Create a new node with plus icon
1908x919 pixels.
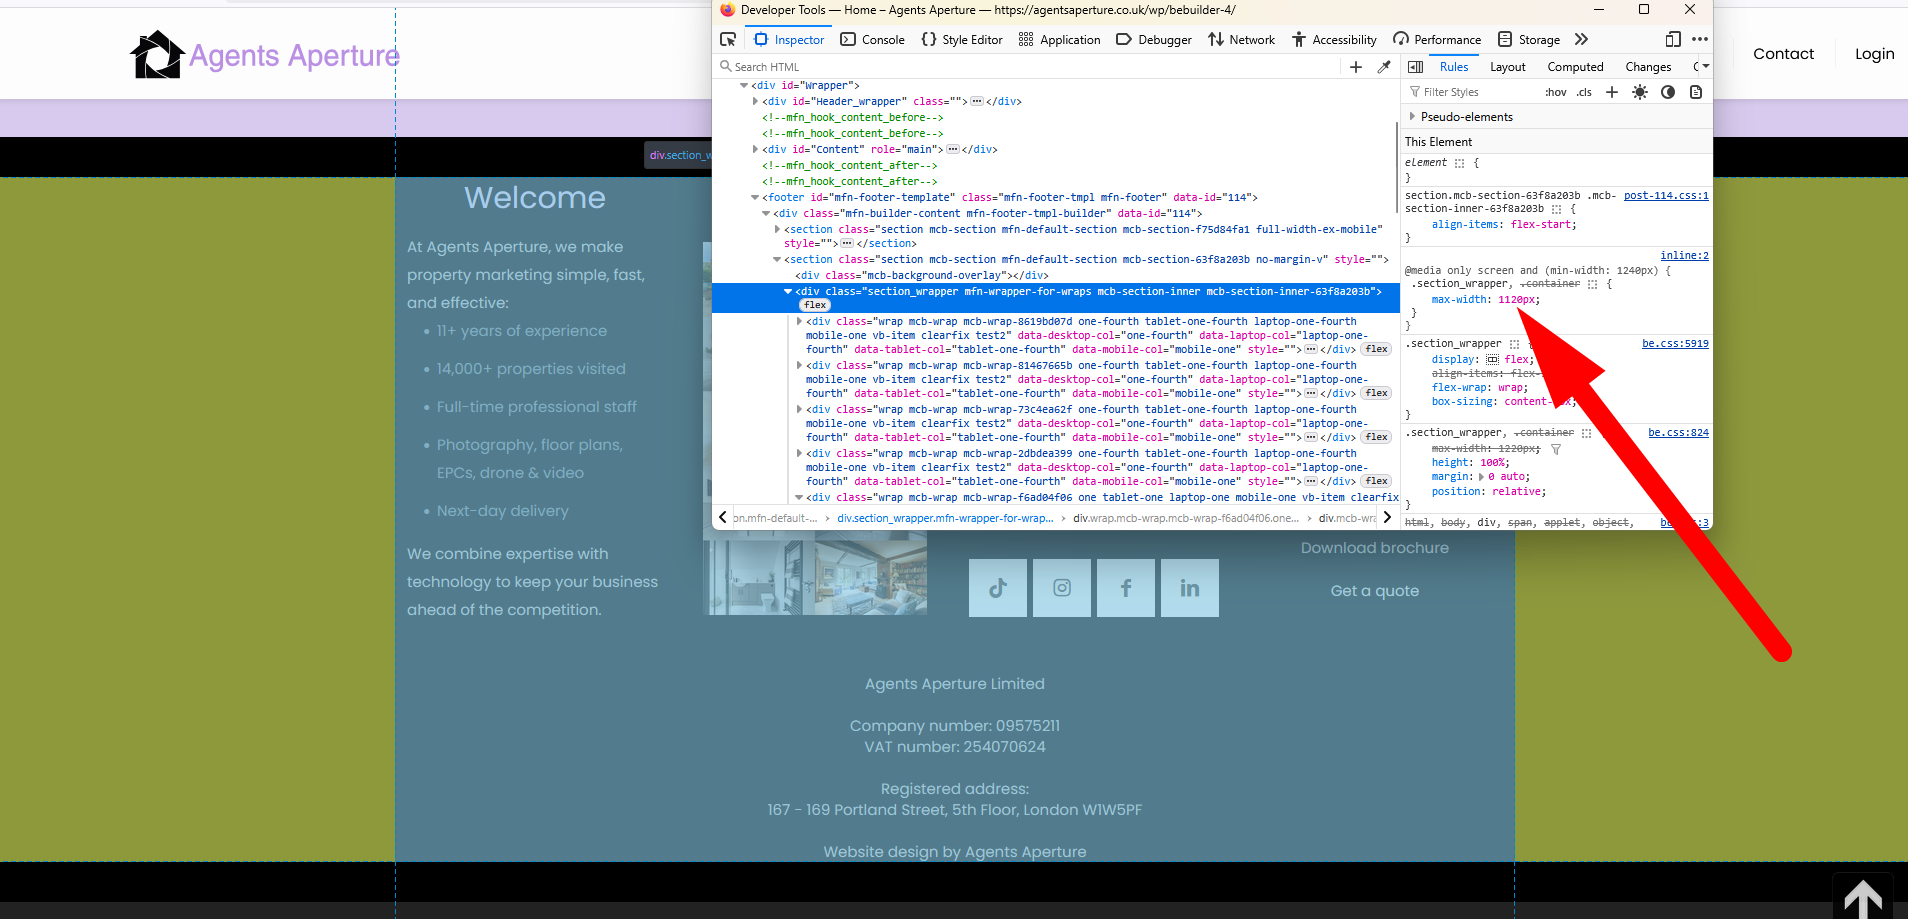click(x=1356, y=67)
